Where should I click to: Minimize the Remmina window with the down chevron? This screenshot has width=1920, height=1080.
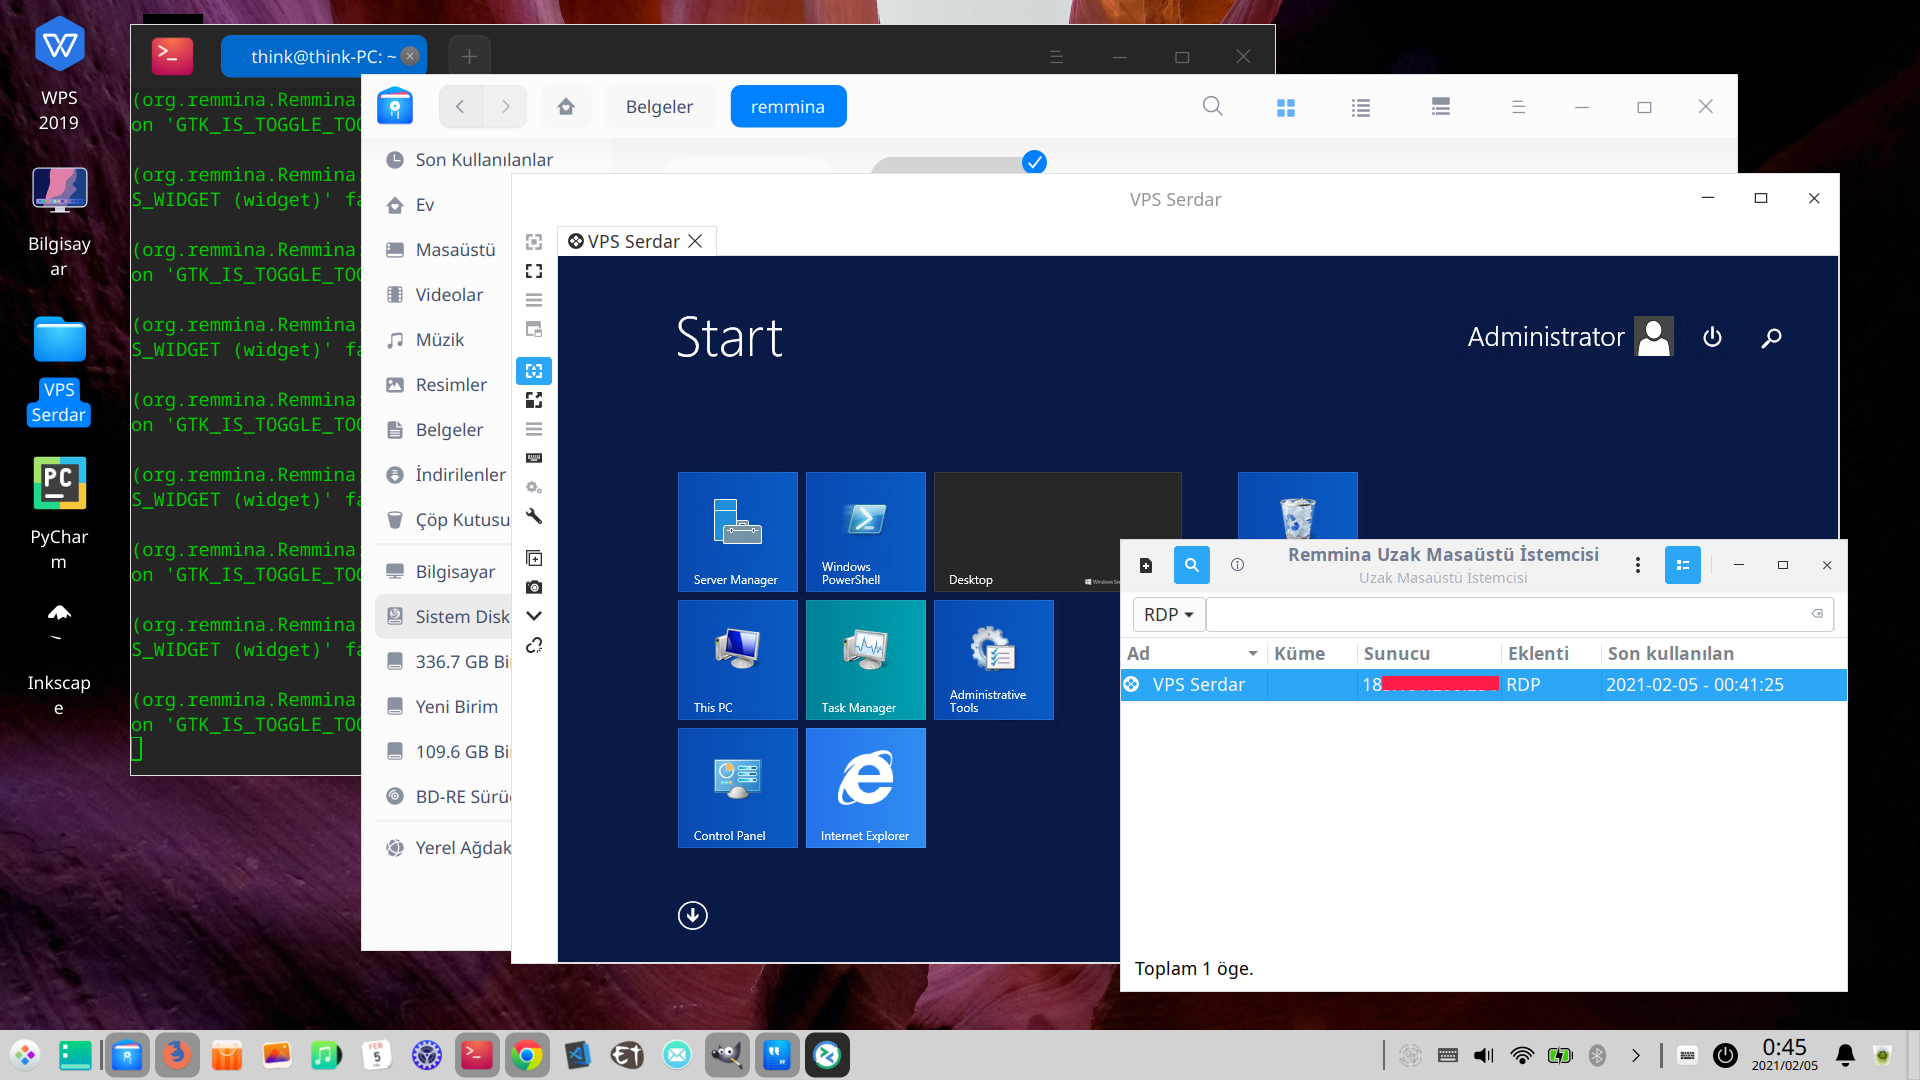point(534,616)
